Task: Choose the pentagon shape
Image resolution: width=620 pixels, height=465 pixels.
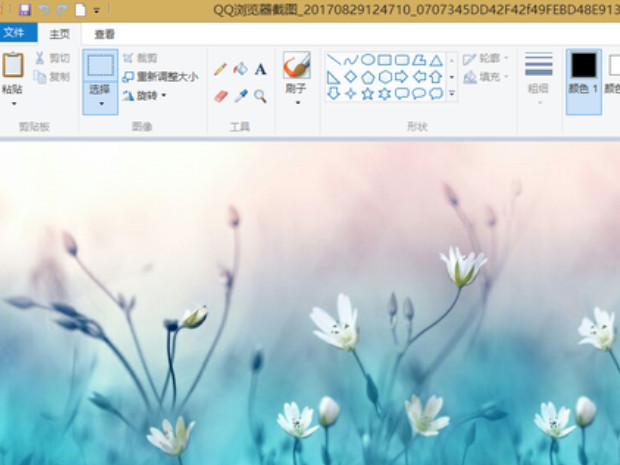Action: (368, 77)
